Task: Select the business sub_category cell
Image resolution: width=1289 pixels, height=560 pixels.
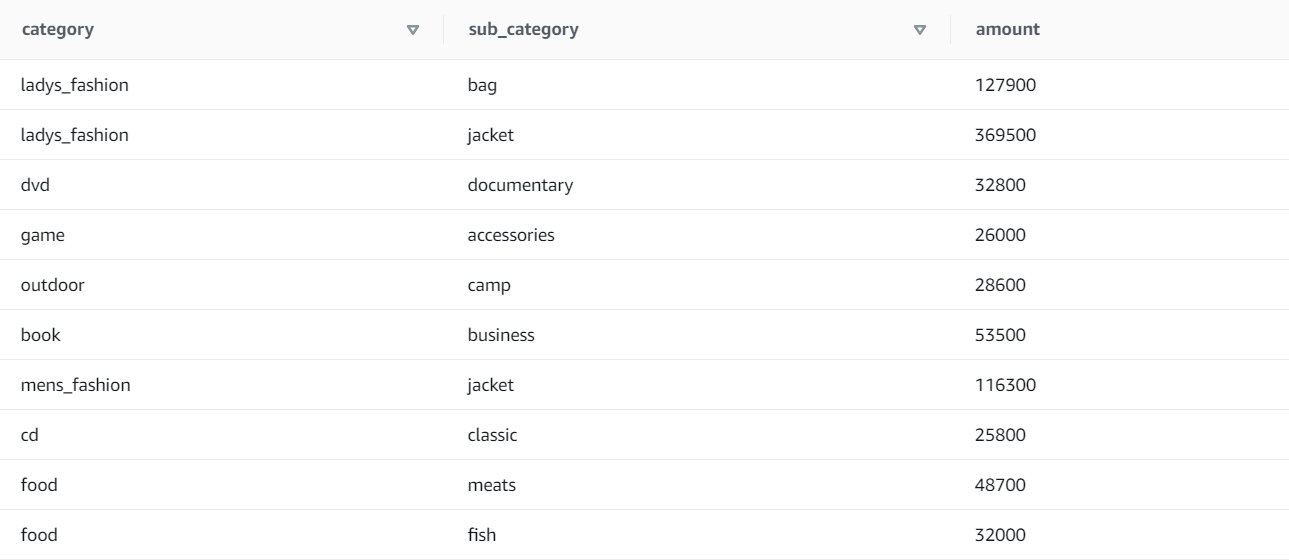Action: click(x=501, y=335)
